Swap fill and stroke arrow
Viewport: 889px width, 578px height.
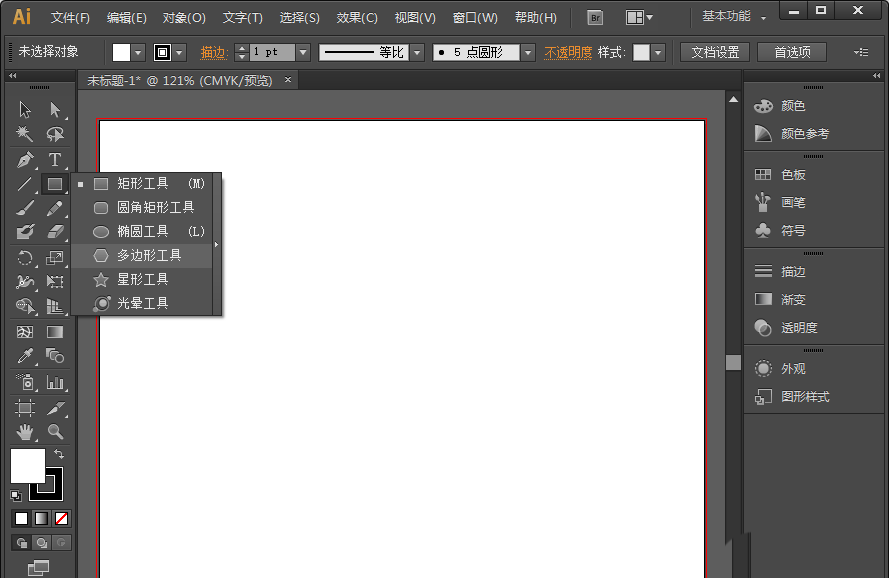tap(58, 454)
